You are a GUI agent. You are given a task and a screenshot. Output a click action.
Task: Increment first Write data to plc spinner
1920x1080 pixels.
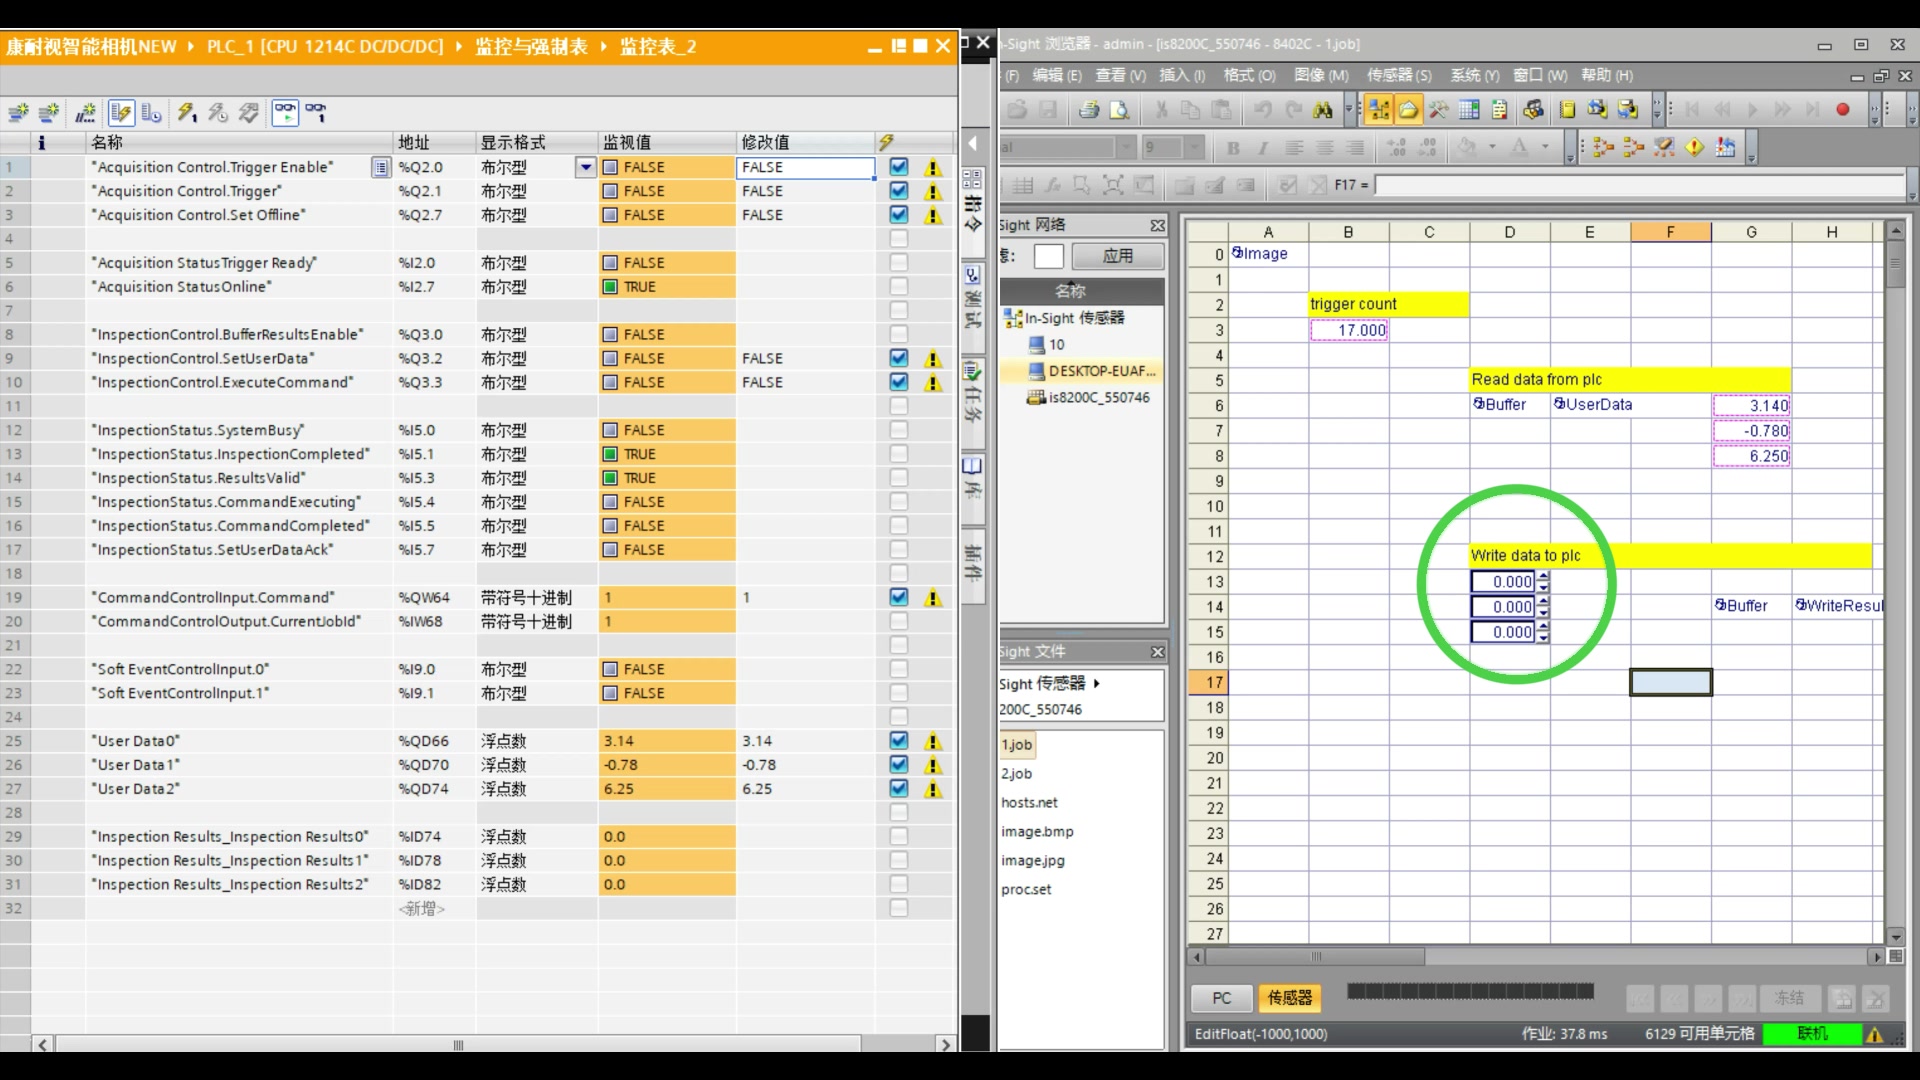[x=1543, y=577]
